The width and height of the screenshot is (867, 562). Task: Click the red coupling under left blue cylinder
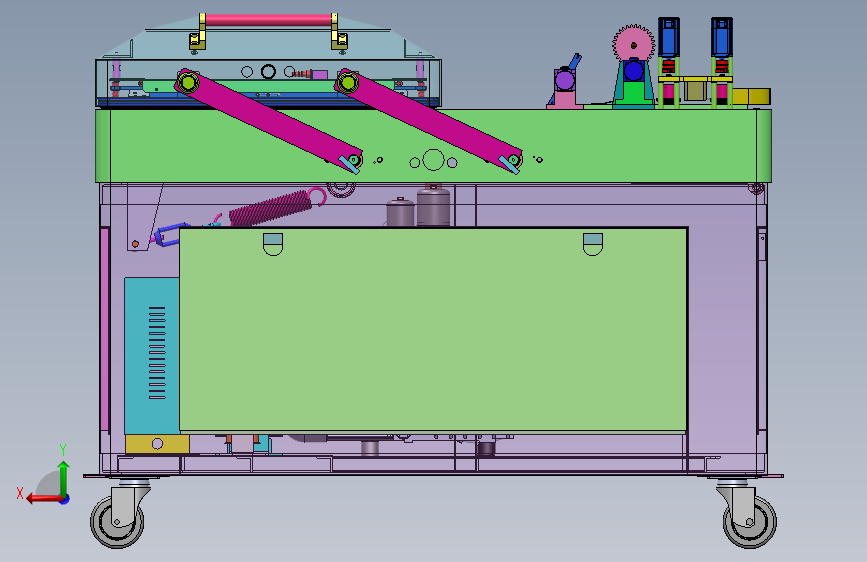pyautogui.click(x=668, y=67)
